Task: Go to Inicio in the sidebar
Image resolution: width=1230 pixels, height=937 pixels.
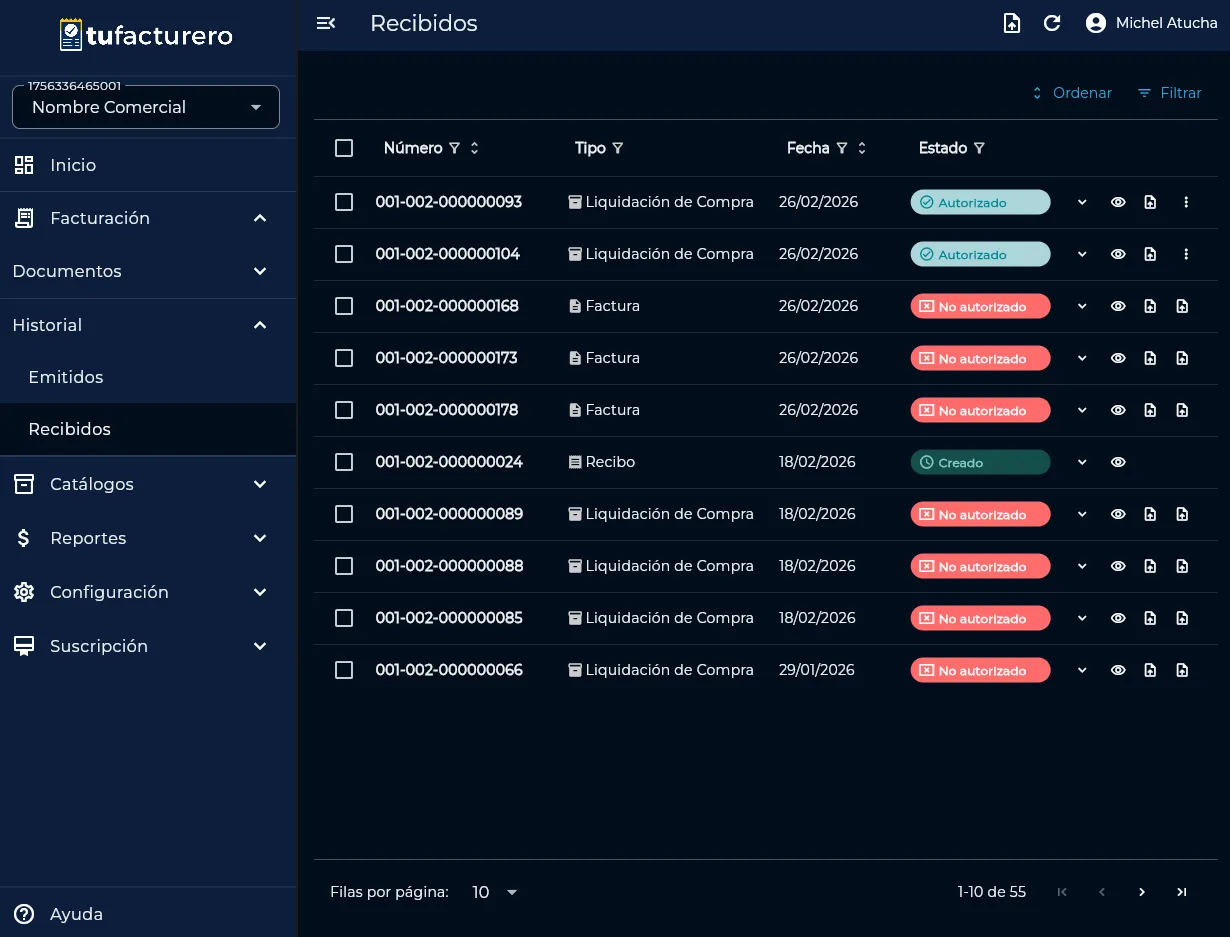Action: (73, 165)
